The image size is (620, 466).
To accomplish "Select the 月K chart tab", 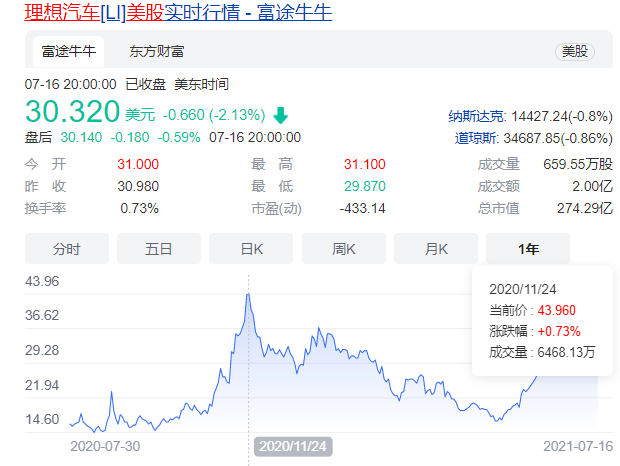I will pyautogui.click(x=436, y=249).
